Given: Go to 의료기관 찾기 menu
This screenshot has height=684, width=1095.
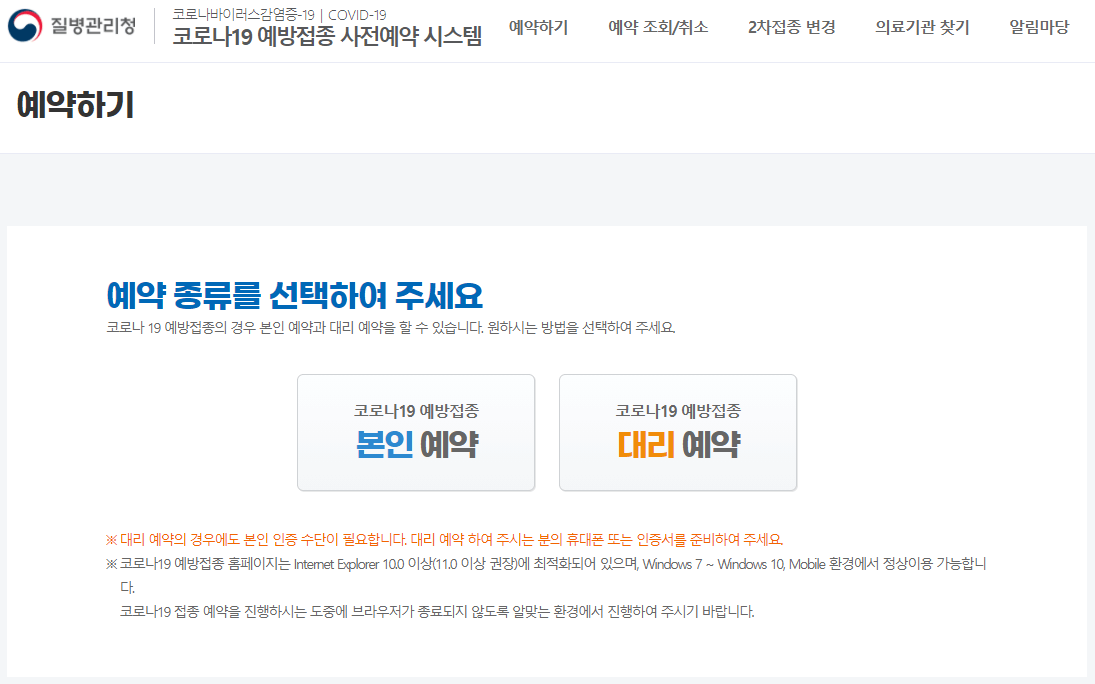Looking at the screenshot, I should point(922,27).
